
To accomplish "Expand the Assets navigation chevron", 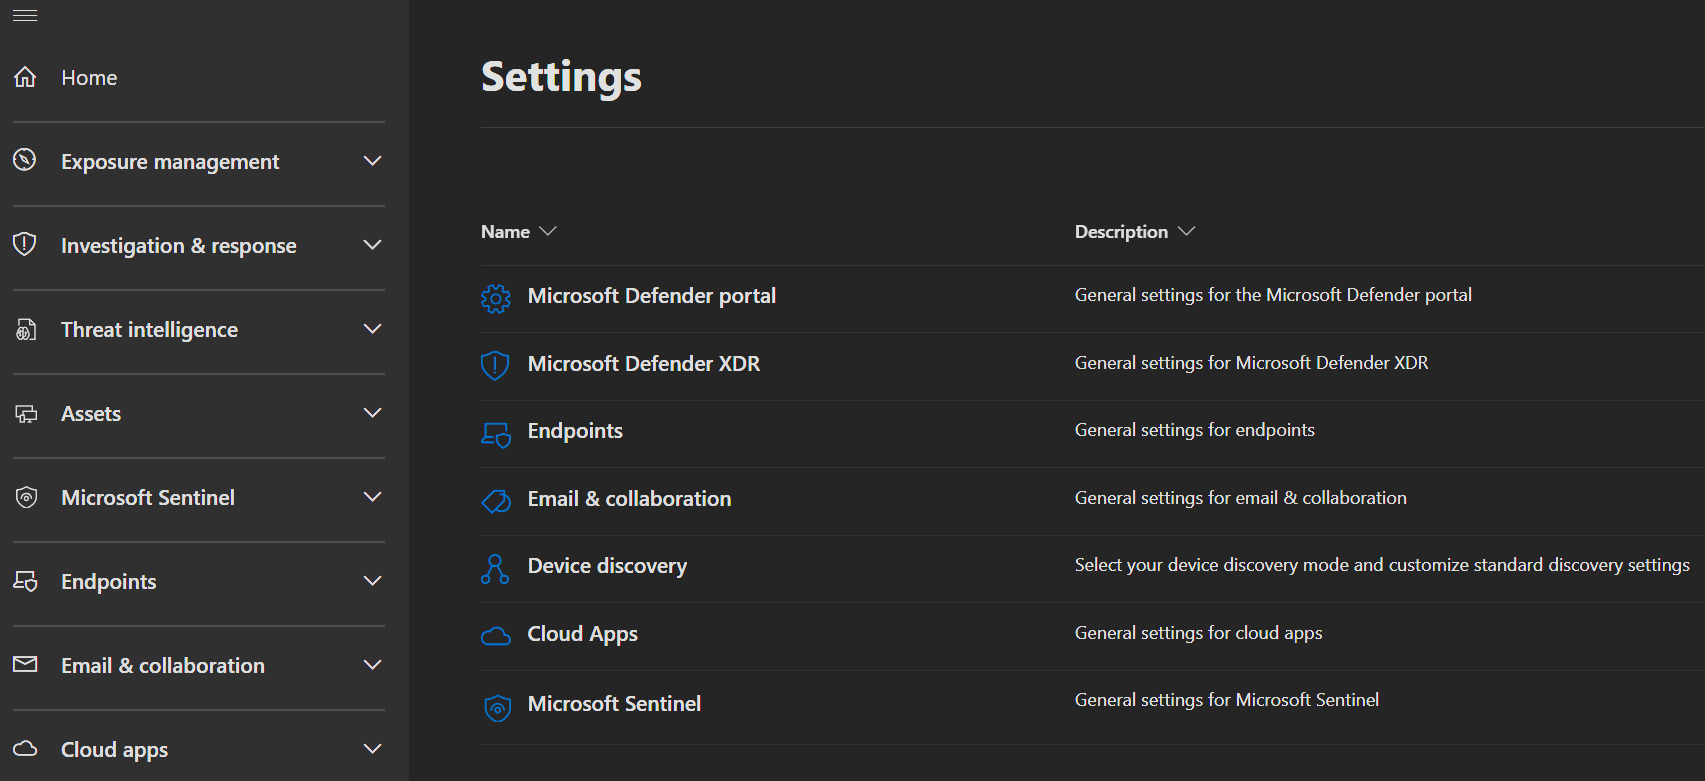I will click(372, 413).
